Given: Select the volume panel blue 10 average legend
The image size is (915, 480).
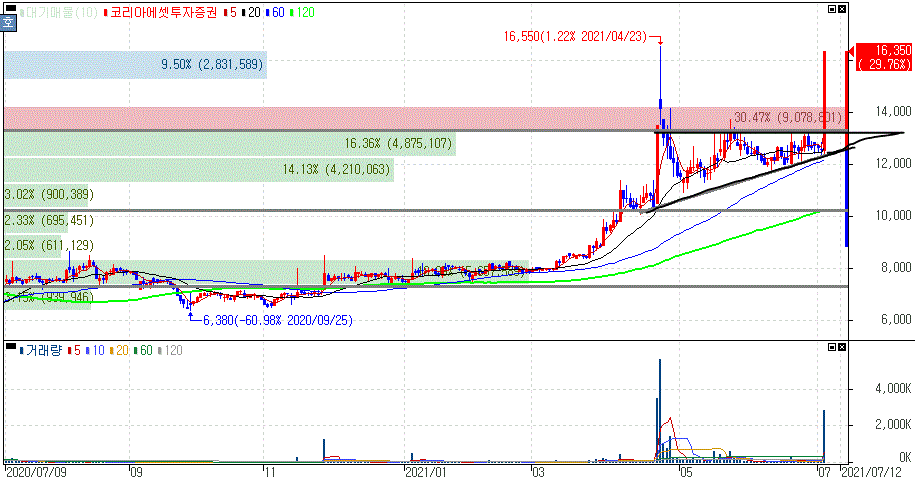Looking at the screenshot, I should (x=95, y=351).
